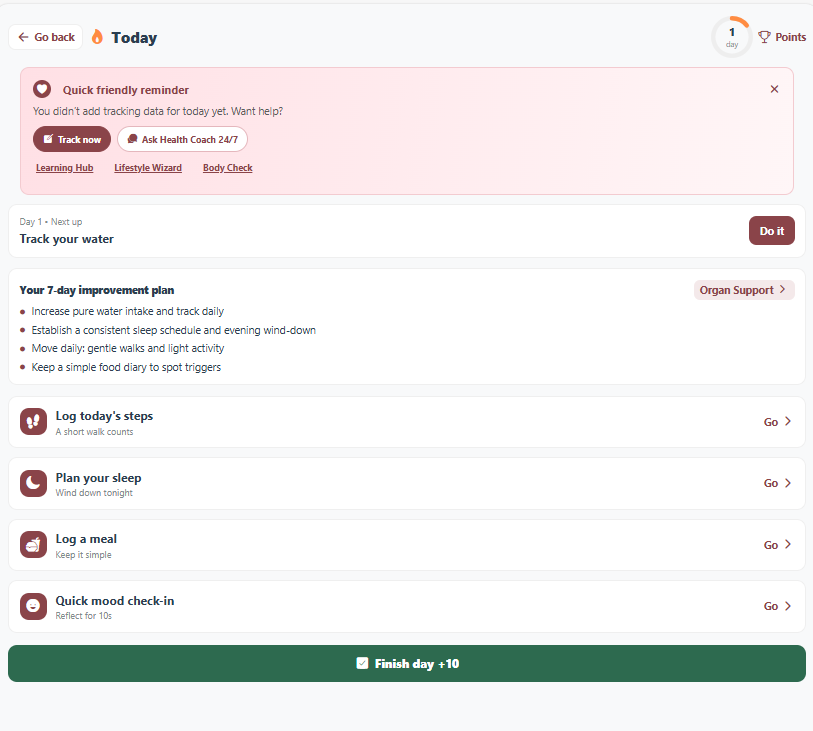Dismiss the Quick friendly reminder banner
The image size is (813, 731).
[x=774, y=89]
